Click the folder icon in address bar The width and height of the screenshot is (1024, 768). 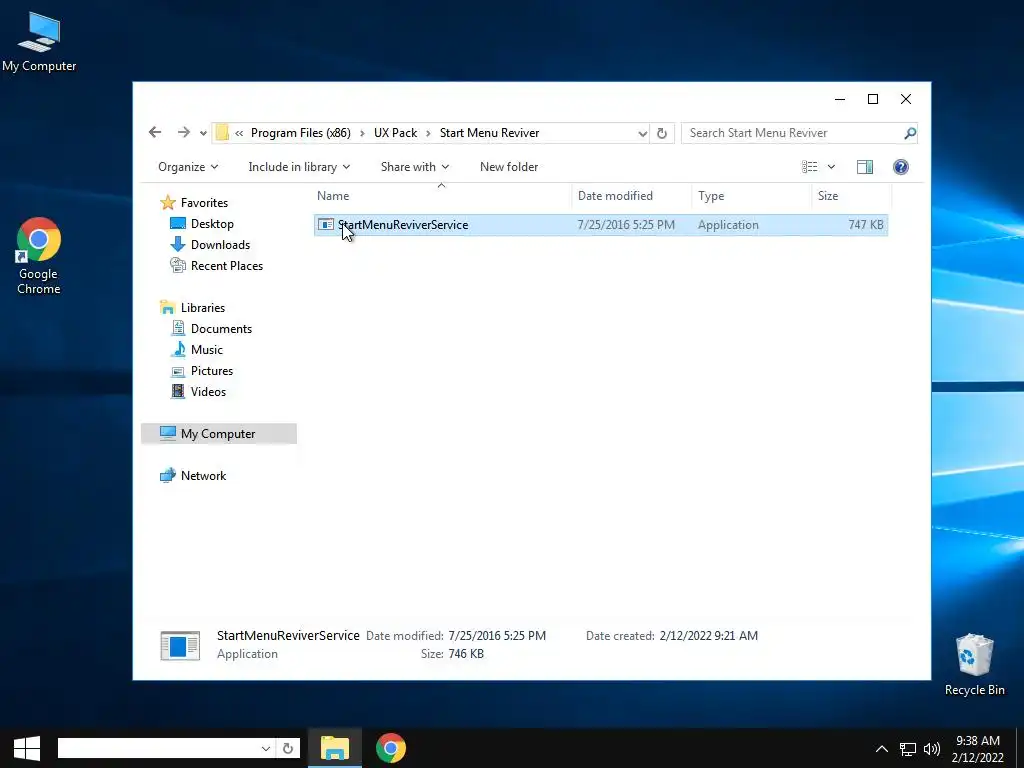point(222,133)
